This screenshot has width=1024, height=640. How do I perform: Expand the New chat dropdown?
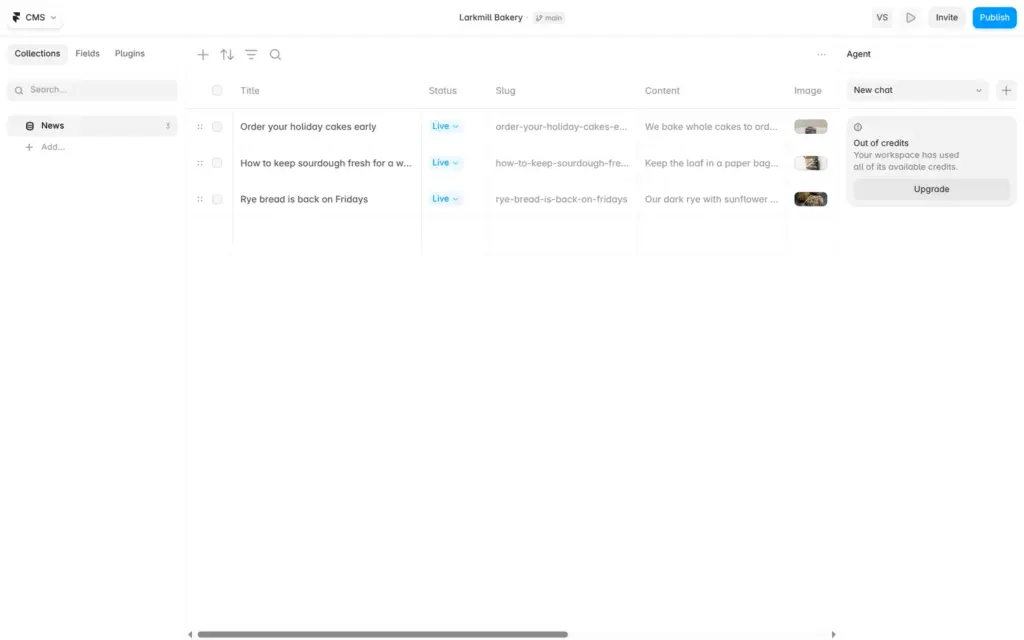click(x=918, y=90)
